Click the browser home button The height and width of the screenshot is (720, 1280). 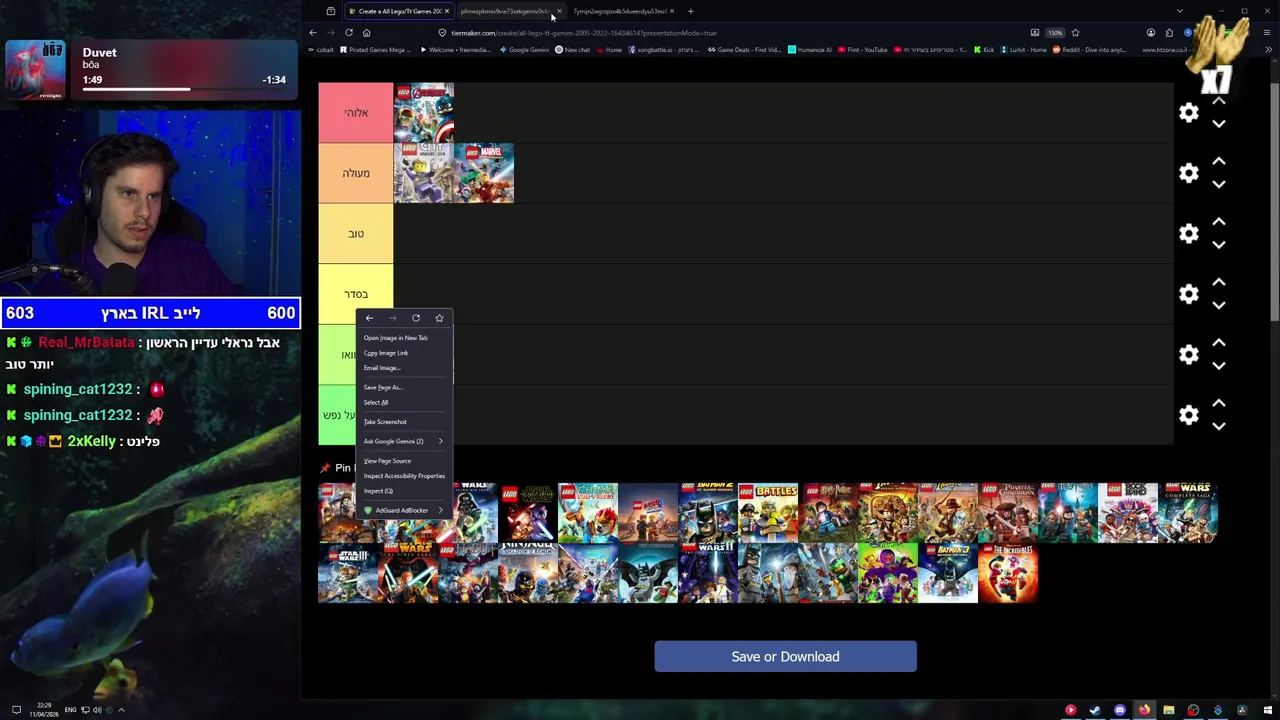(x=366, y=32)
